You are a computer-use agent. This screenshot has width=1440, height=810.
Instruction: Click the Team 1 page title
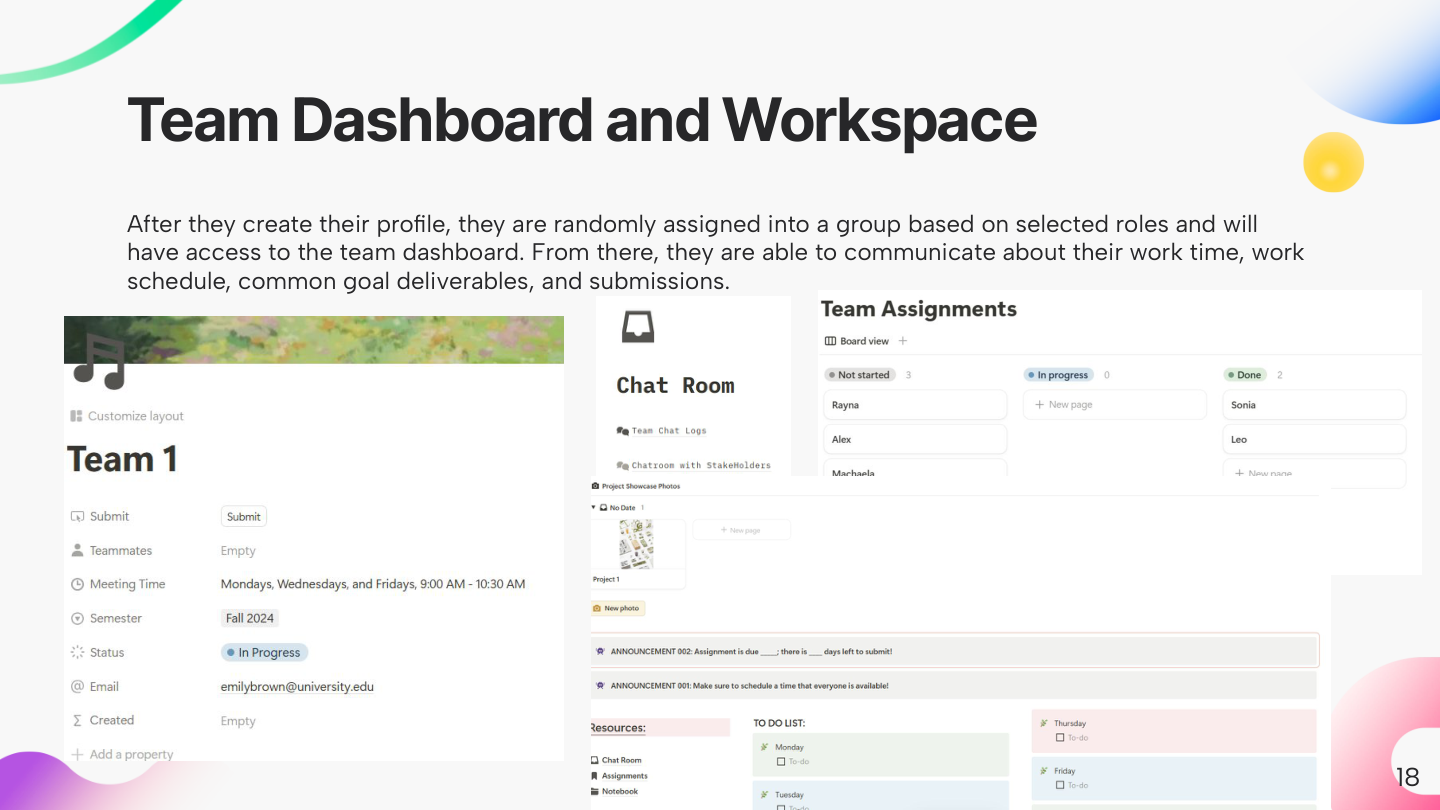pos(122,460)
